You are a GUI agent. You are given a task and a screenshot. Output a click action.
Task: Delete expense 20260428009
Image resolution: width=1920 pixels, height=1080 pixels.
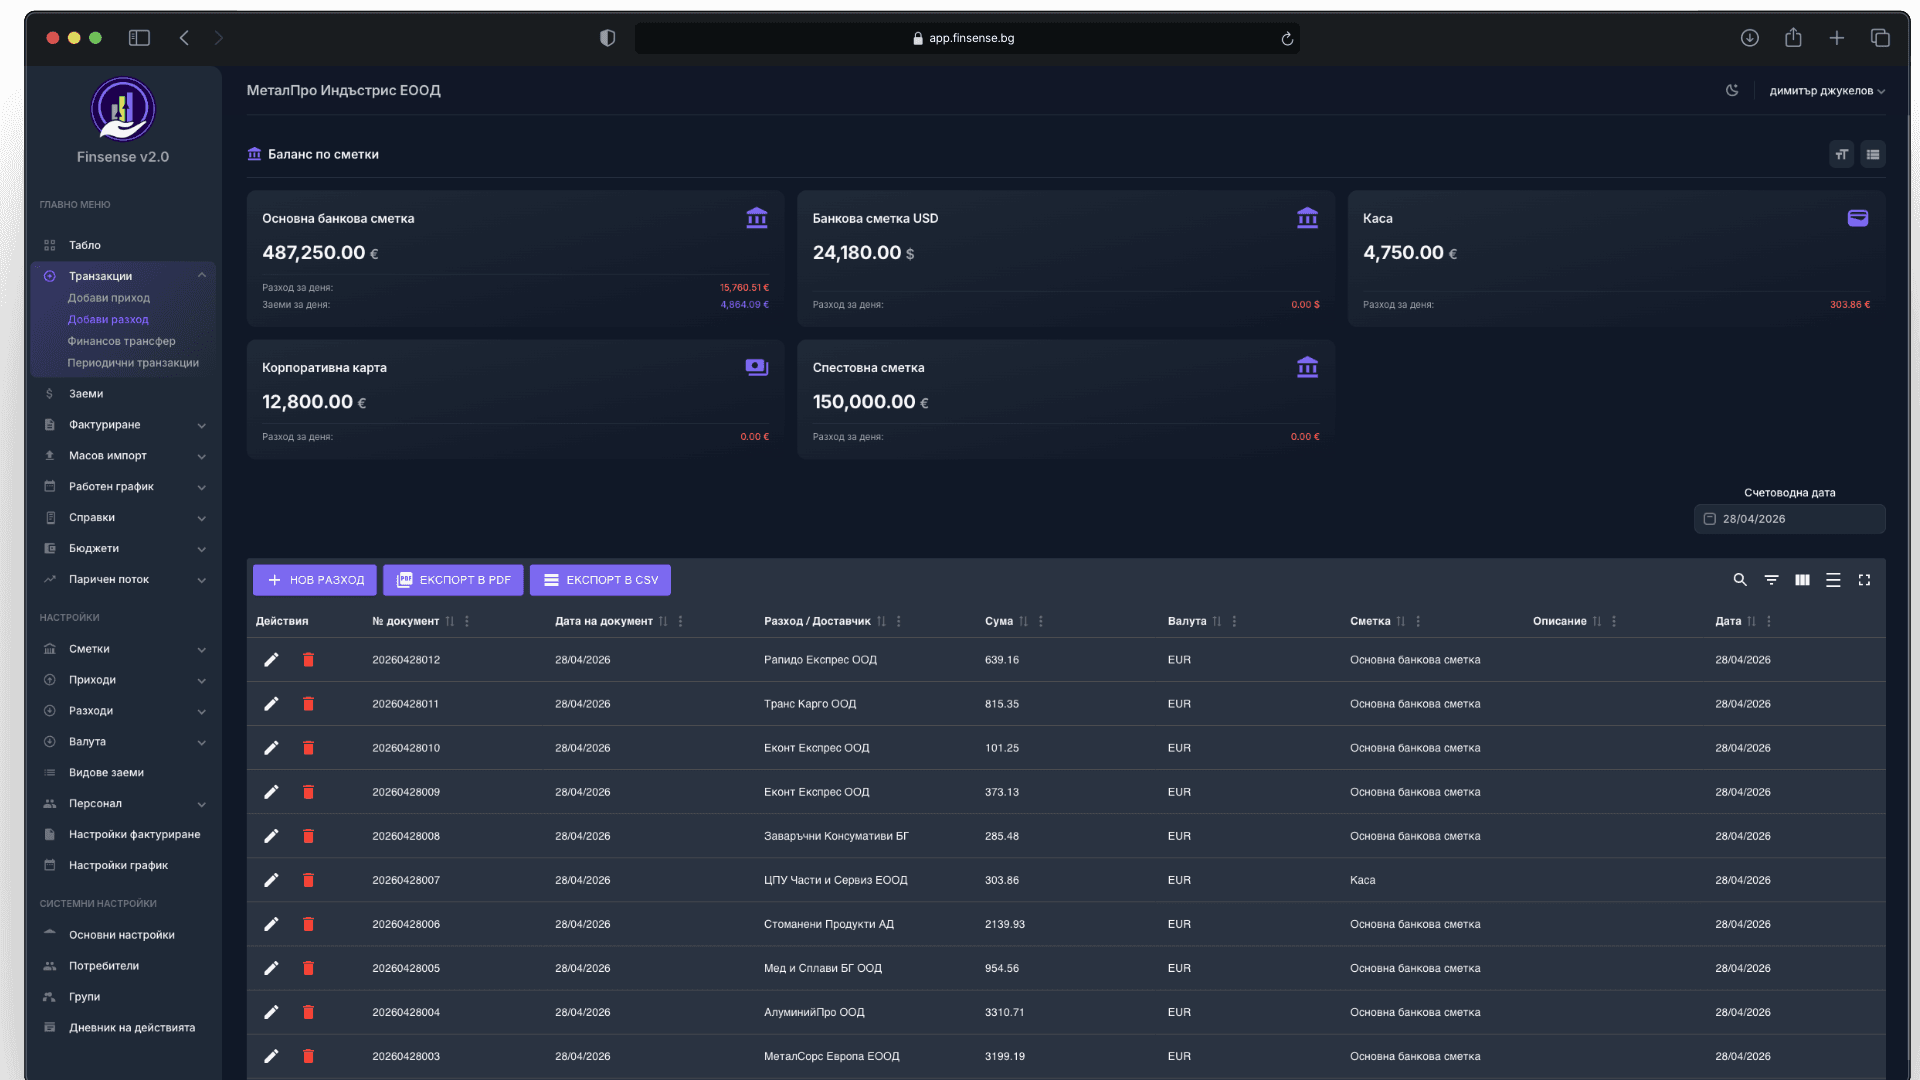(x=308, y=792)
